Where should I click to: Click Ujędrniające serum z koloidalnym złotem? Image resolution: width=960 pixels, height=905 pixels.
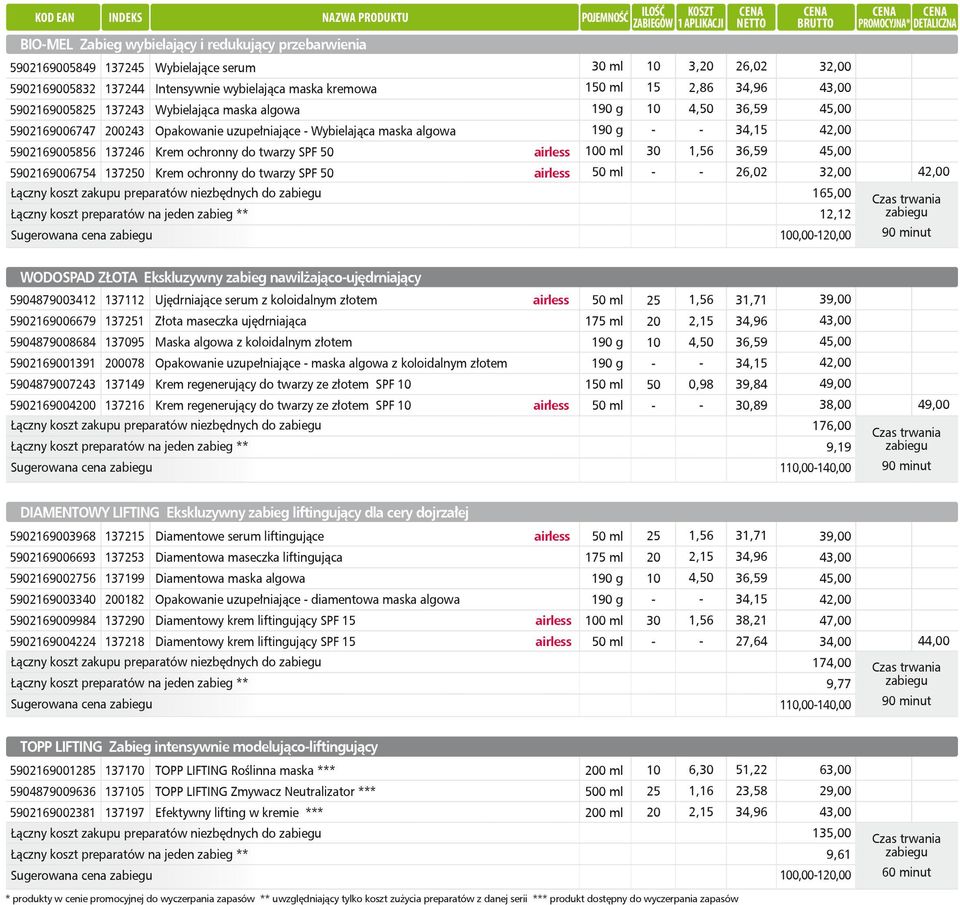266,300
